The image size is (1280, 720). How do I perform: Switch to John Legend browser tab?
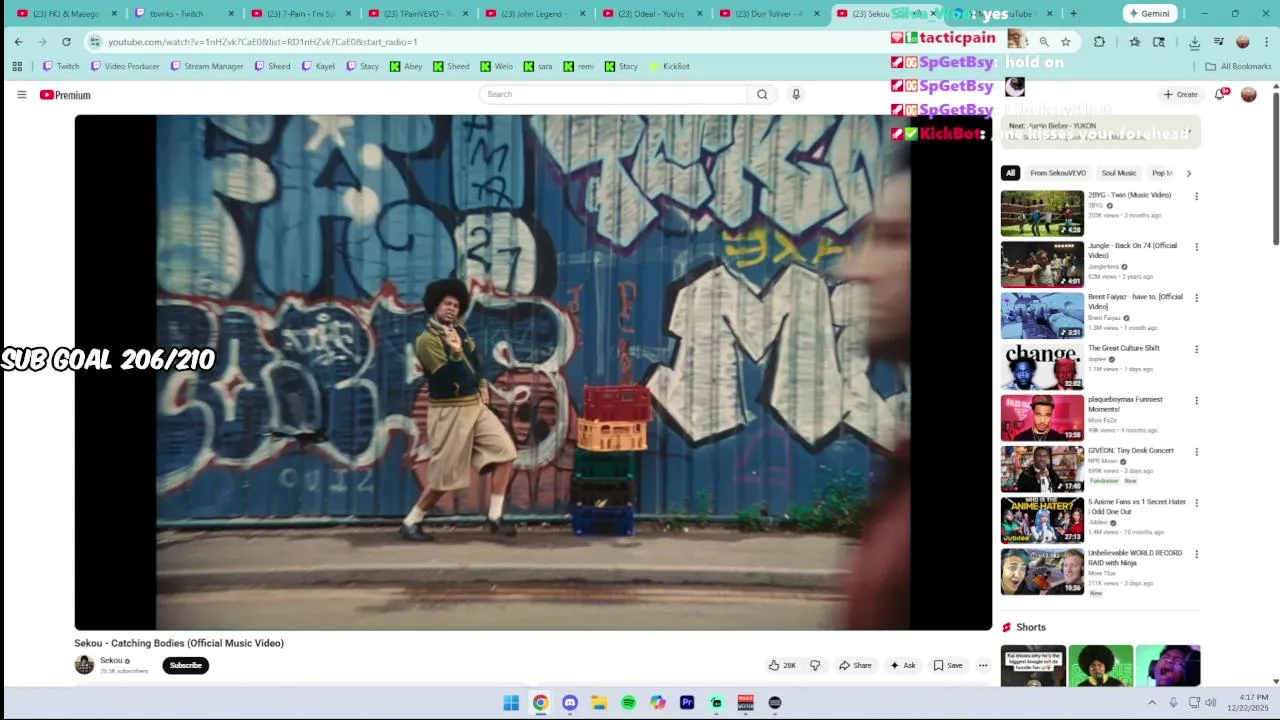point(534,14)
